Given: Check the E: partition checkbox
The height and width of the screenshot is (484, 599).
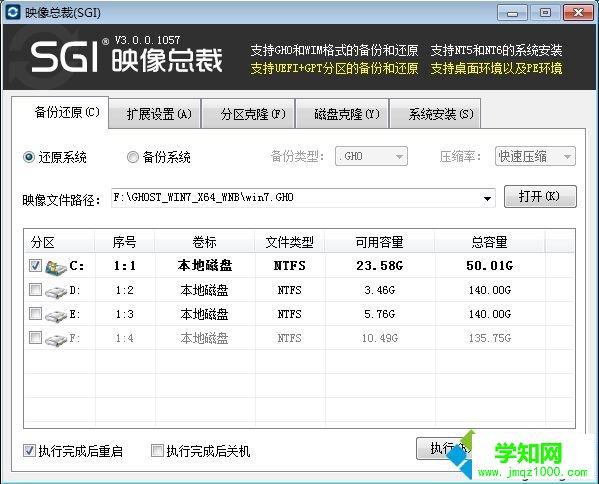Looking at the screenshot, I should 35,314.
